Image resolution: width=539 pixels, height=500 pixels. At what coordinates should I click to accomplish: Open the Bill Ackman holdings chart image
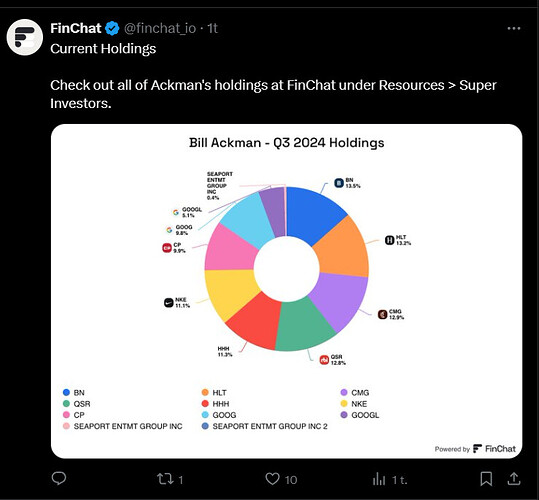[286, 291]
